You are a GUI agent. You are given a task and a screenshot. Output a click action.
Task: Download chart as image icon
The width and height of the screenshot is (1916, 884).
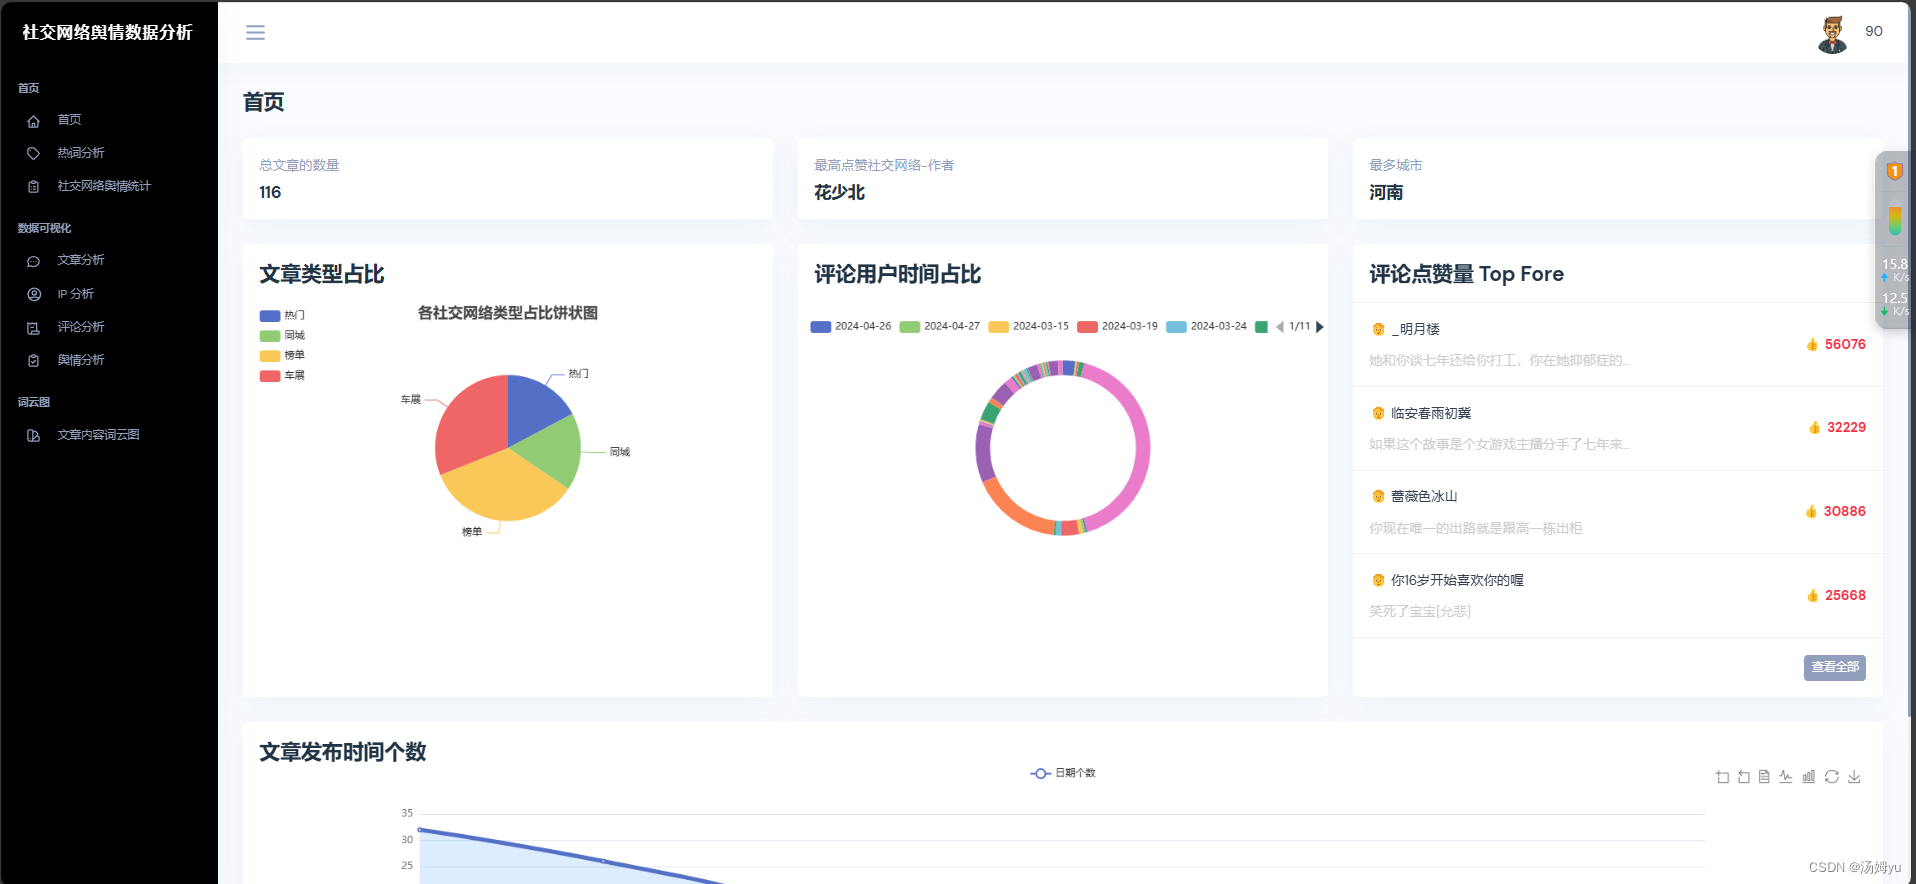tap(1854, 777)
